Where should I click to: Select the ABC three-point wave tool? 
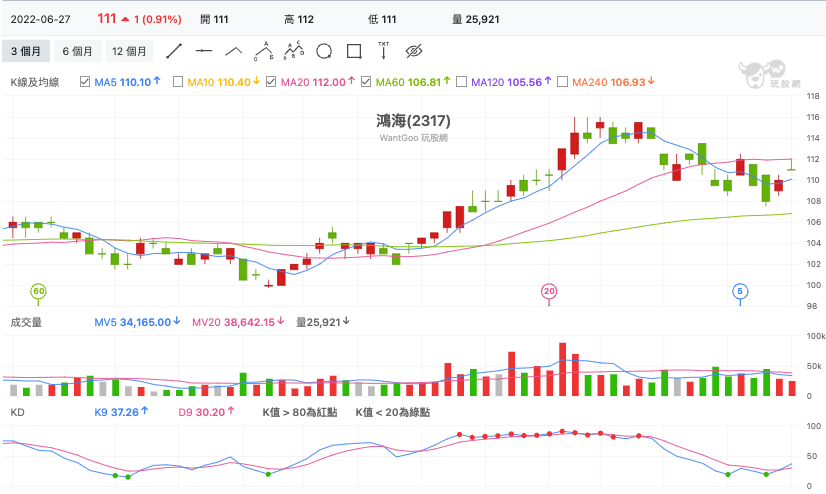[263, 51]
